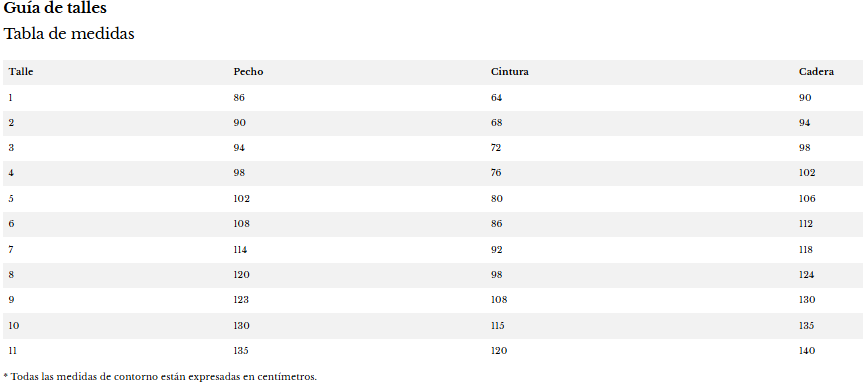Click the Talle column header

21,72
